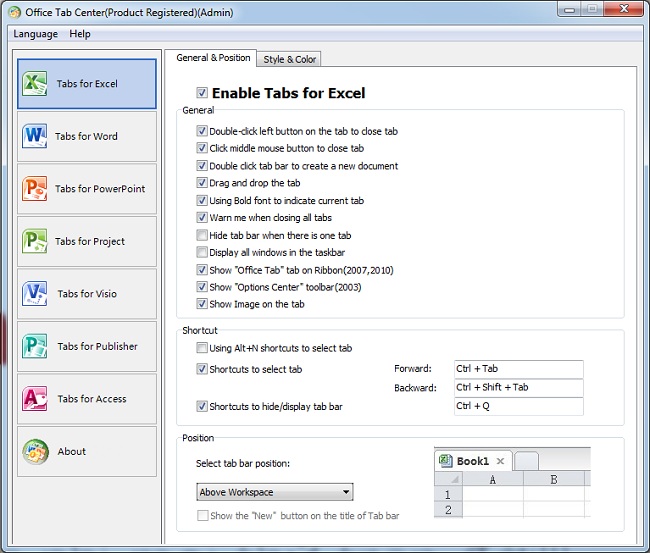Open the Tabs for PowerPoint settings
Screen dimensions: 650x553
click(87, 188)
